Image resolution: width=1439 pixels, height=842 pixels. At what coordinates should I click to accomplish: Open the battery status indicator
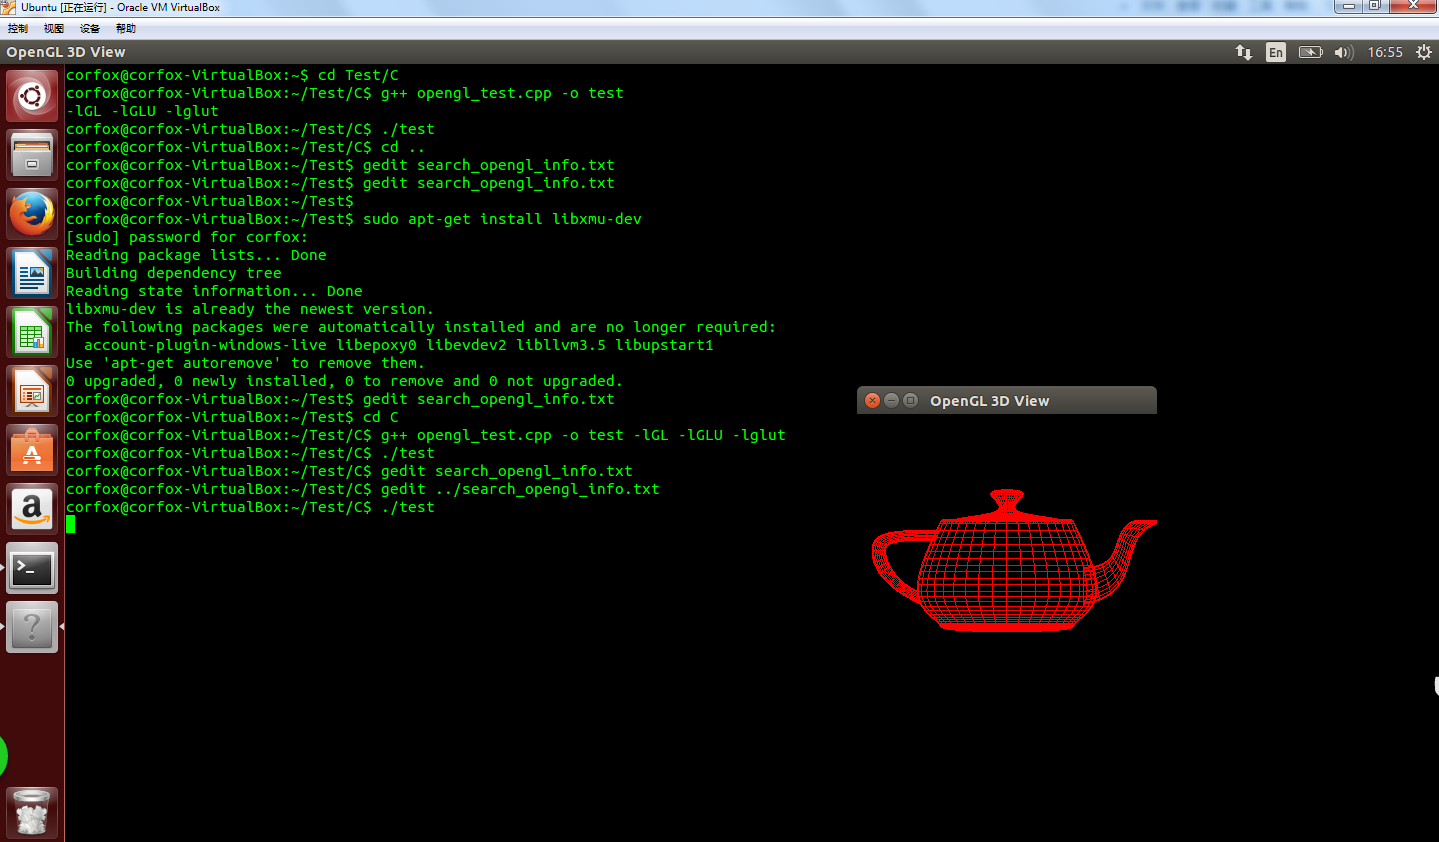tap(1310, 52)
